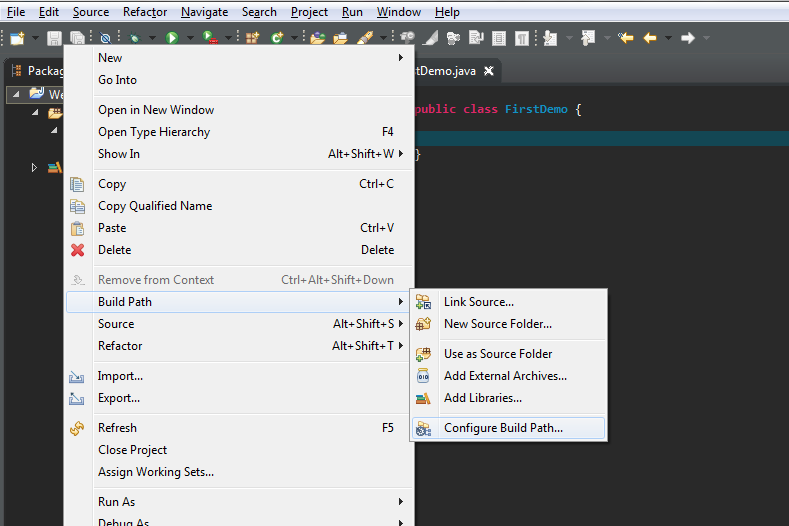Open the New wizard dropdown arrow
Image resolution: width=789 pixels, height=526 pixels.
coord(35,38)
